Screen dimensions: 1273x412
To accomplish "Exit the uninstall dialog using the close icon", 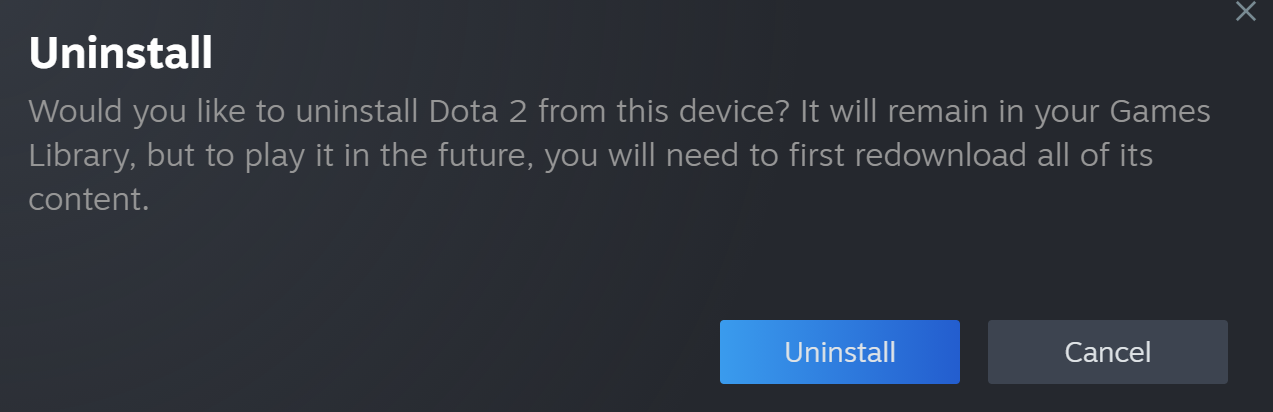I will (x=1245, y=11).
